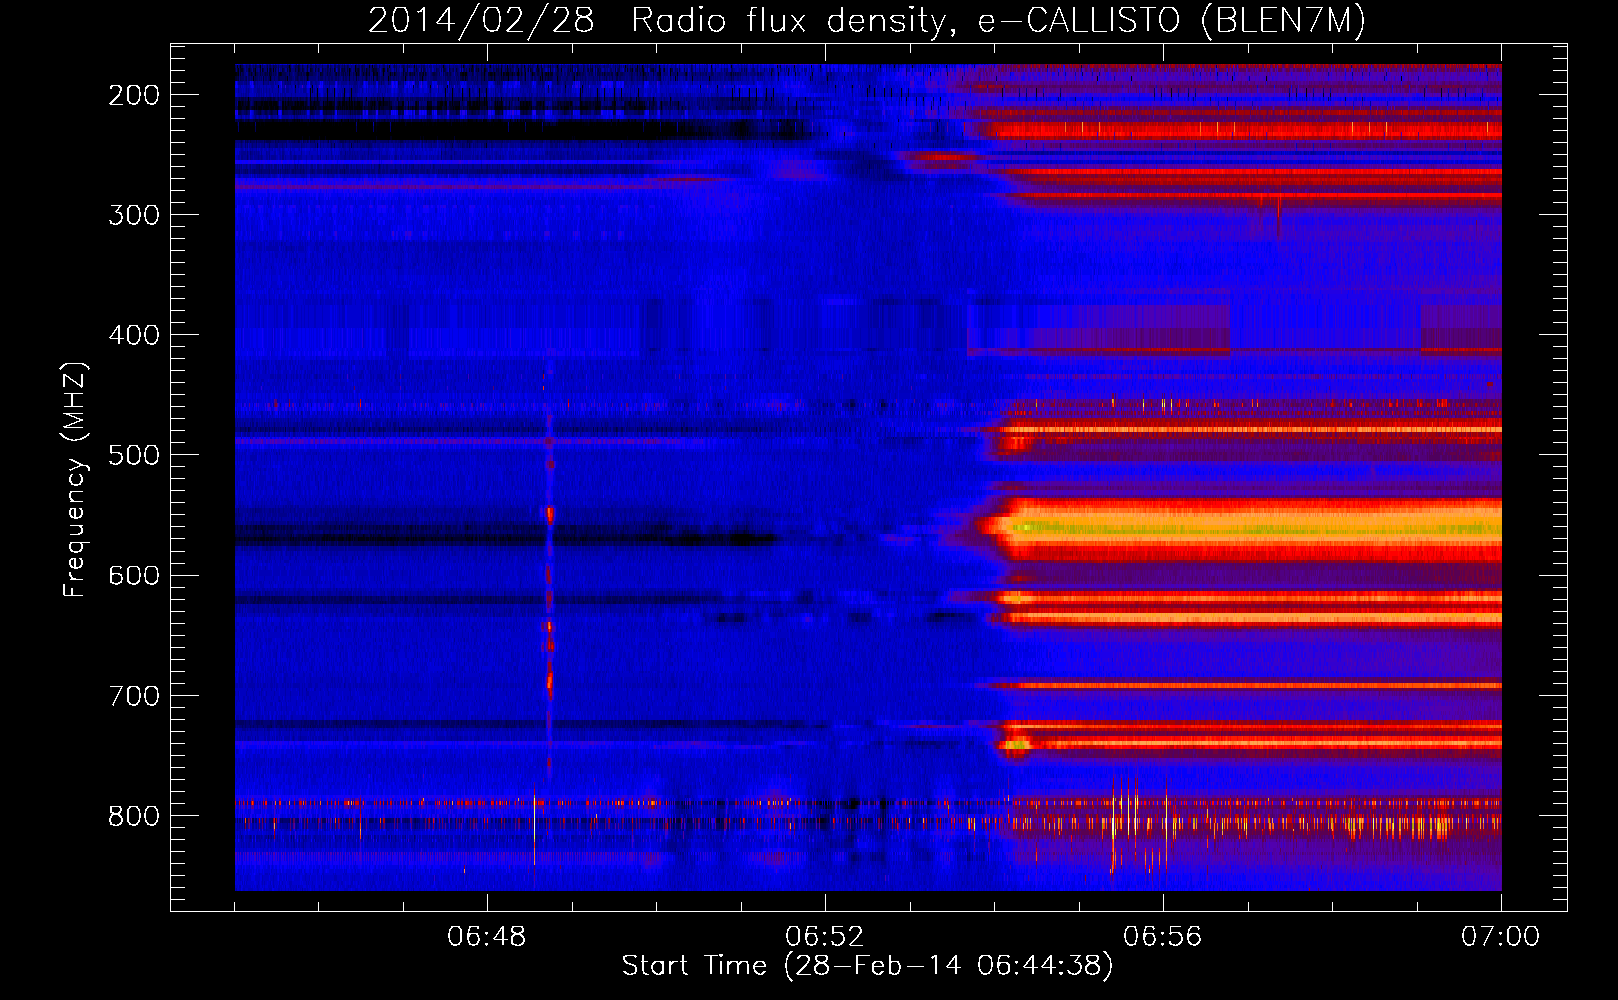This screenshot has height=1000, width=1618.
Task: Click the 07:00 time tick label
Action: click(1501, 937)
